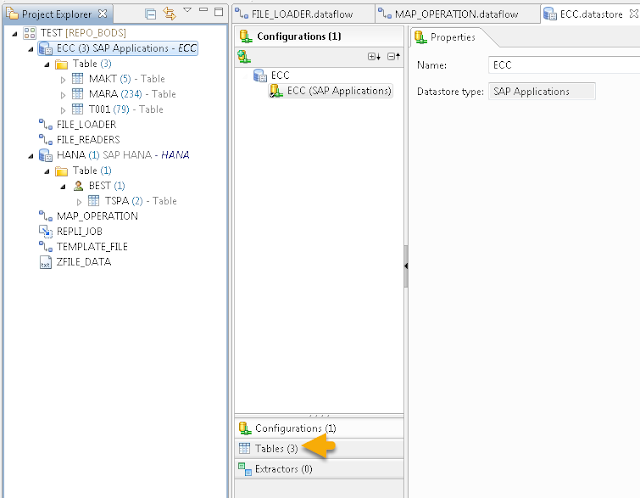
Task: Click the Table (3) folder icon
Action: coord(61,64)
